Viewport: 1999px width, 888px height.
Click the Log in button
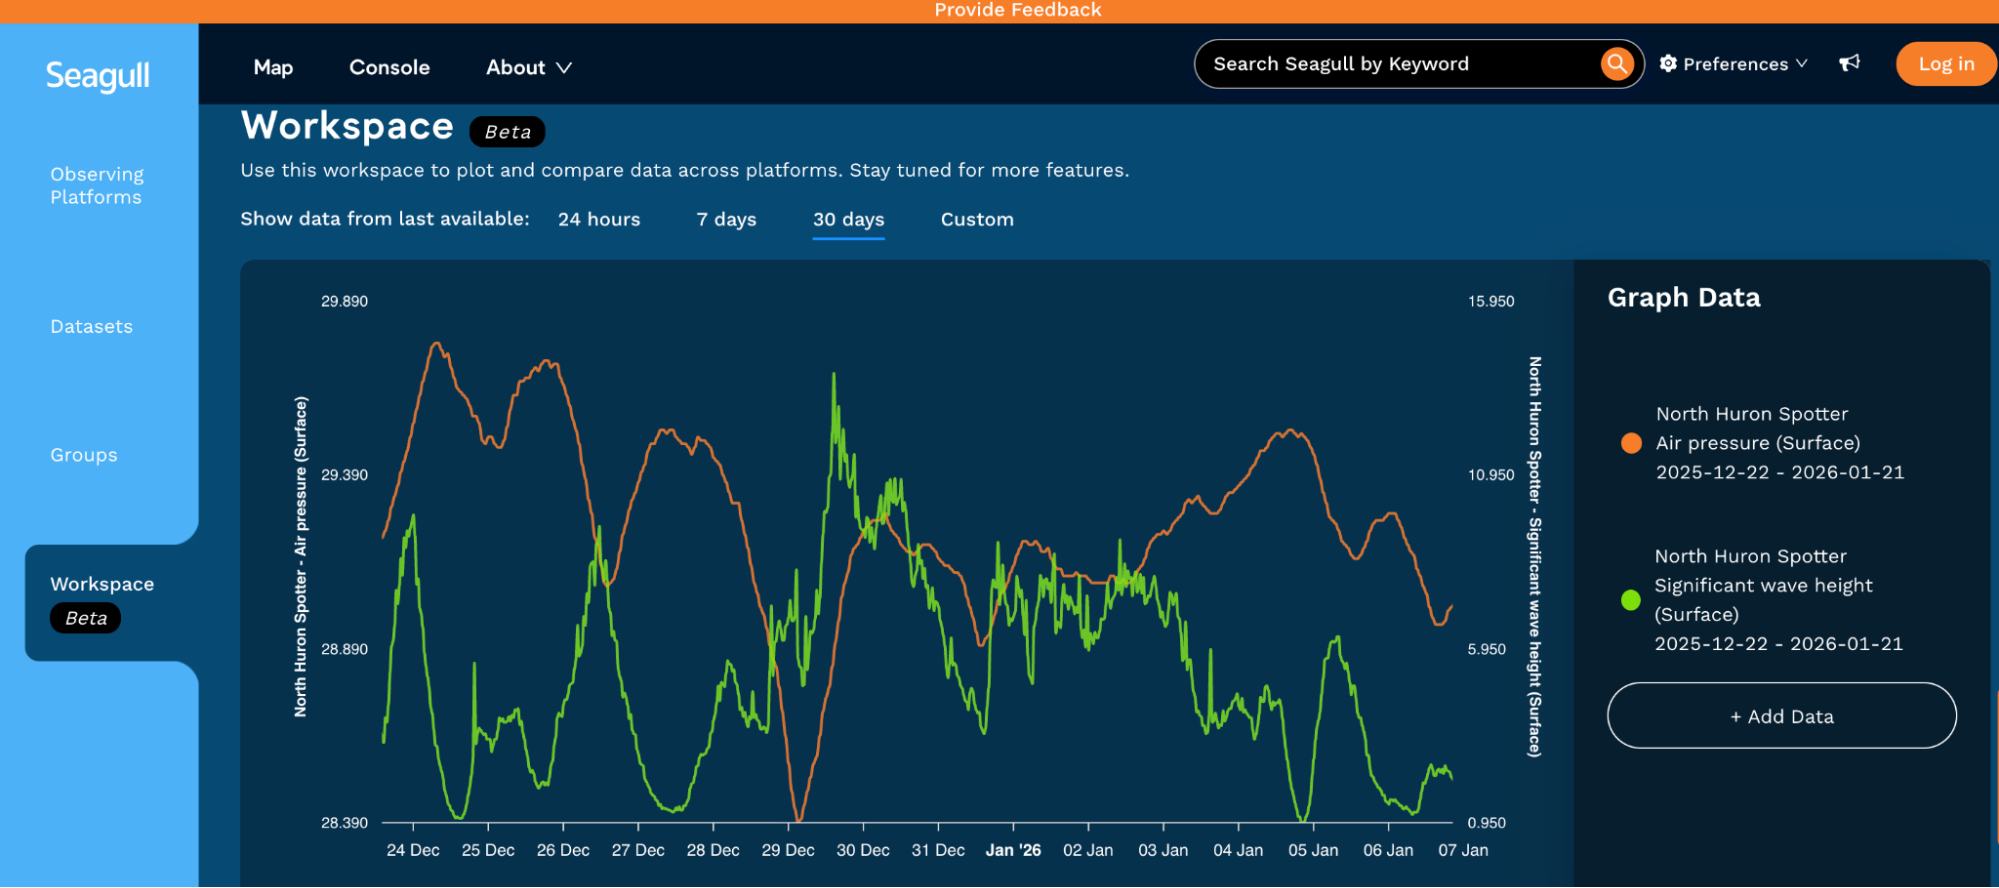(1945, 64)
